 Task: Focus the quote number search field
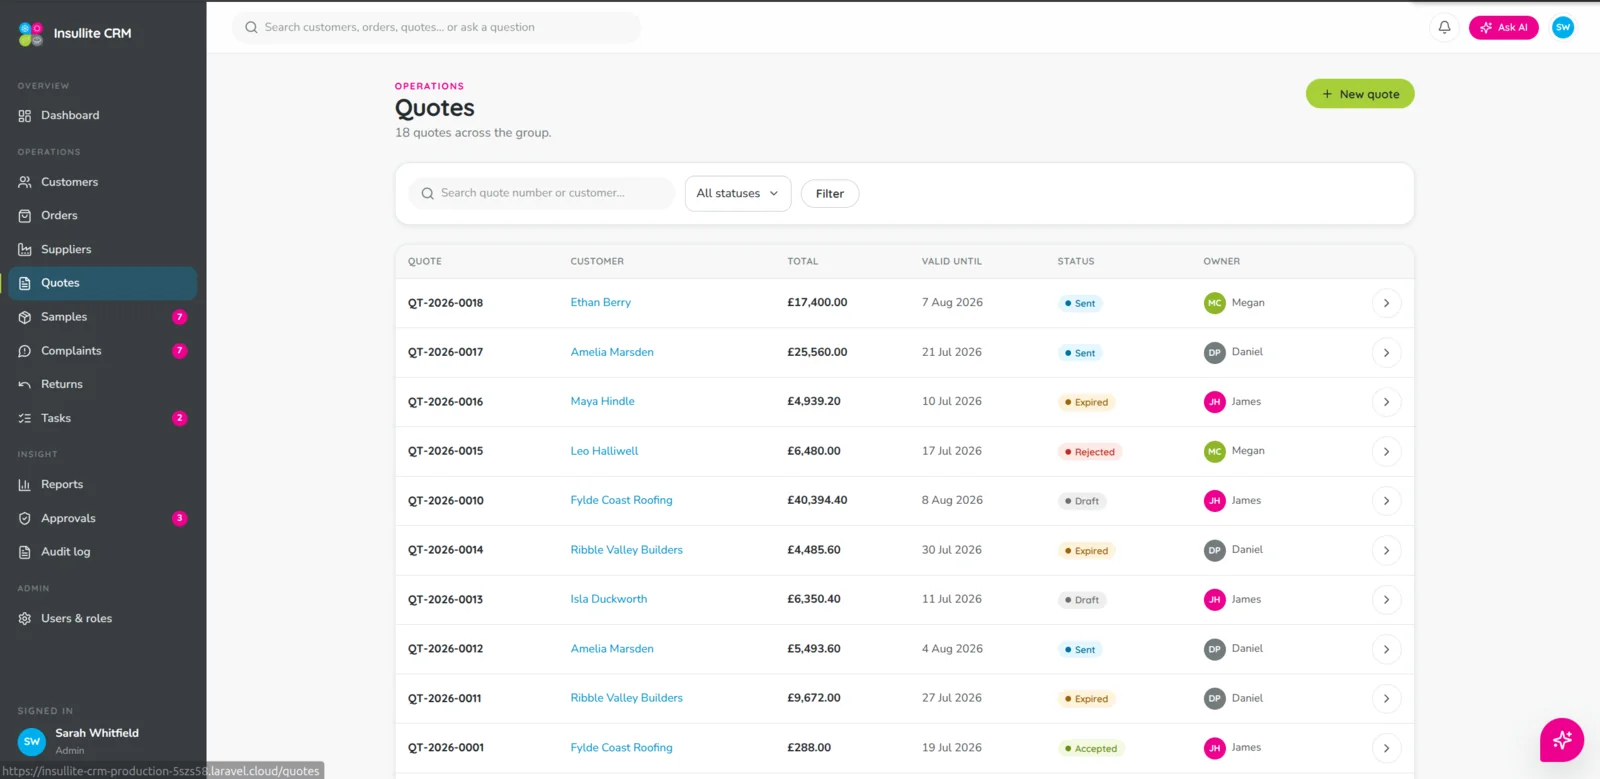coord(541,194)
